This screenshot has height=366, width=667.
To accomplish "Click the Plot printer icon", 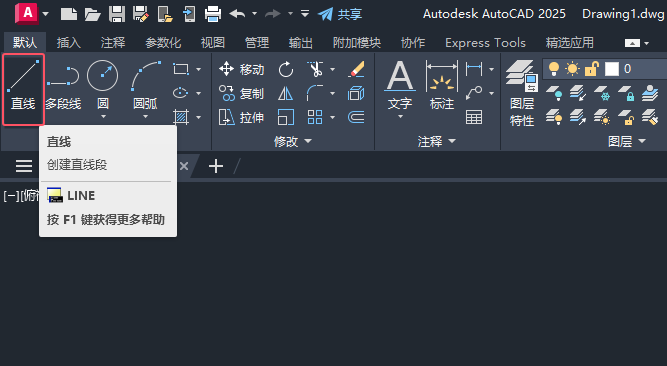I will pos(213,14).
